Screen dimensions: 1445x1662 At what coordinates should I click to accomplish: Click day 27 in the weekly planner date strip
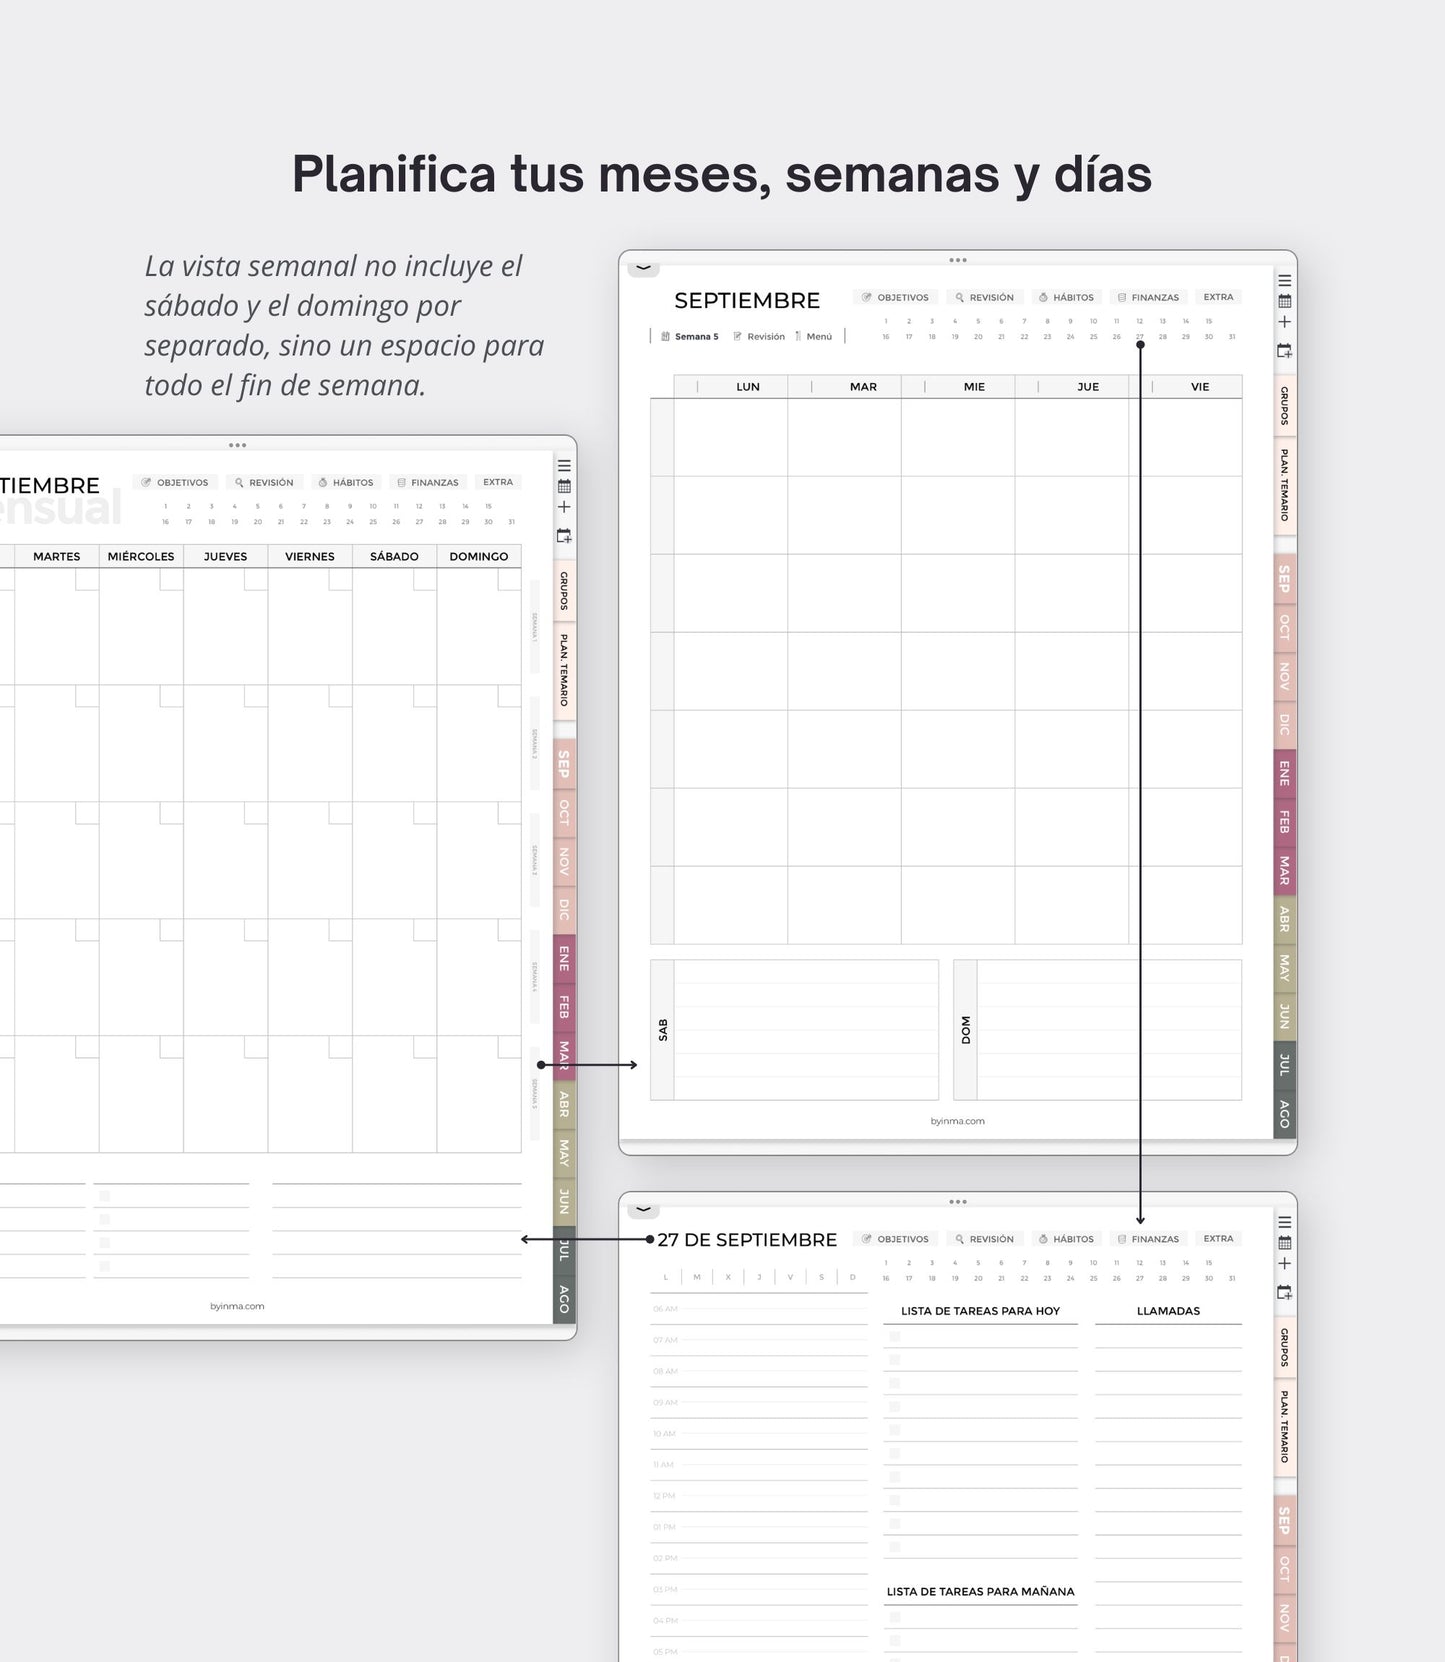click(x=1140, y=337)
